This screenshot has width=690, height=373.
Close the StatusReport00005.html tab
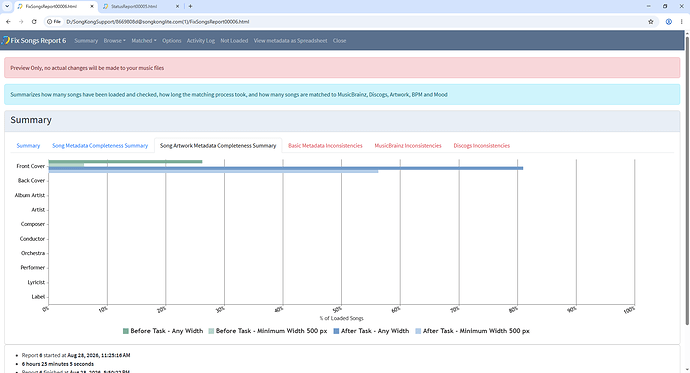(177, 6)
